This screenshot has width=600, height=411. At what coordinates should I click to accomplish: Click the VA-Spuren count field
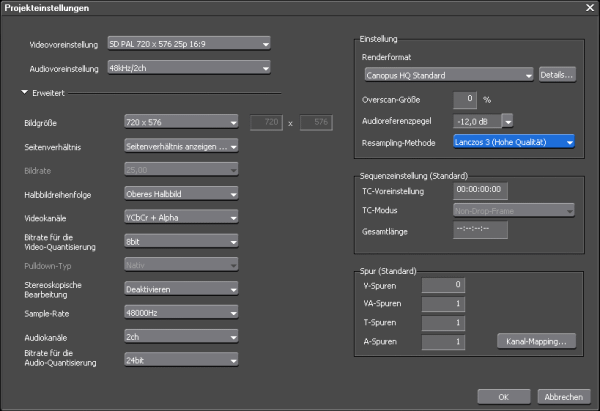point(443,303)
